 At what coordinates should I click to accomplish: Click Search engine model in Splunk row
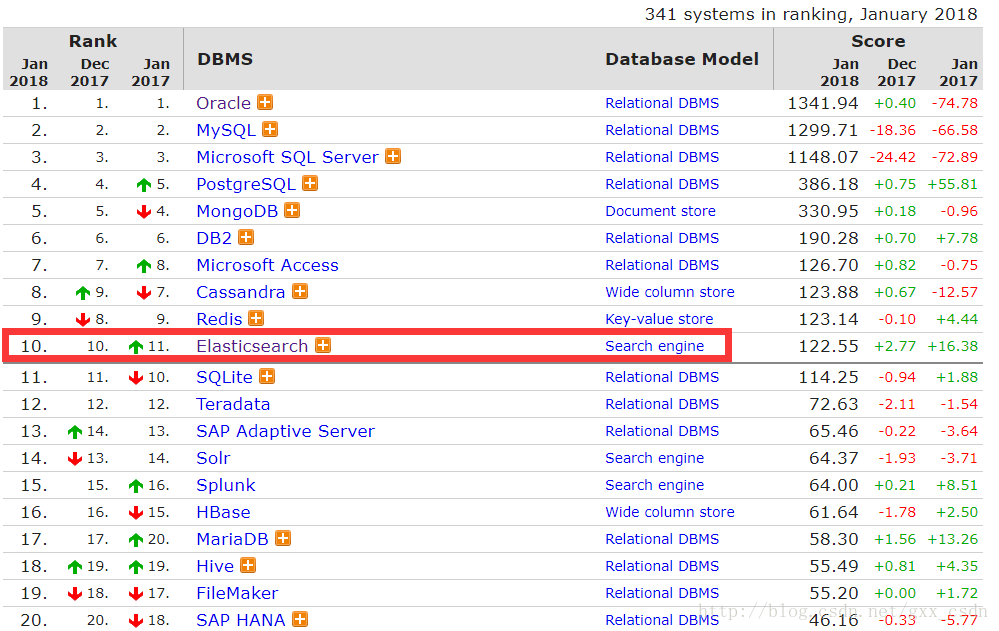(654, 485)
